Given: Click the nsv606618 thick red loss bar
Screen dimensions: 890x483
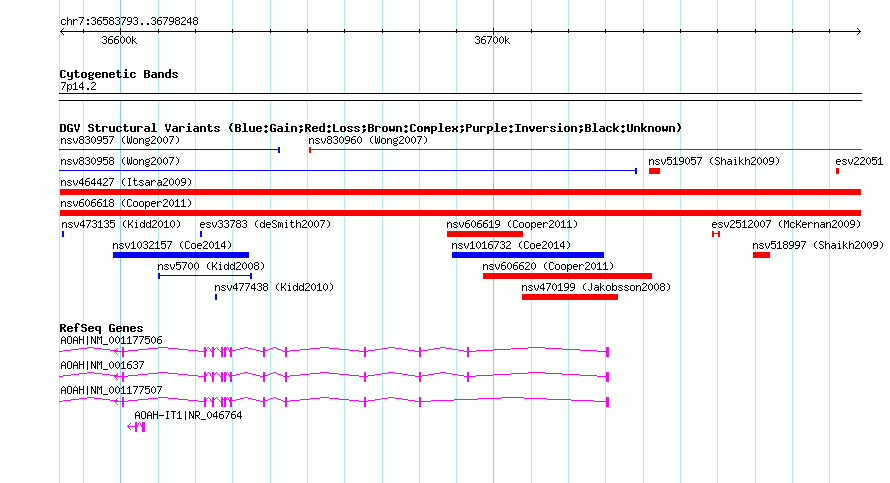Looking at the screenshot, I should pos(460,213).
